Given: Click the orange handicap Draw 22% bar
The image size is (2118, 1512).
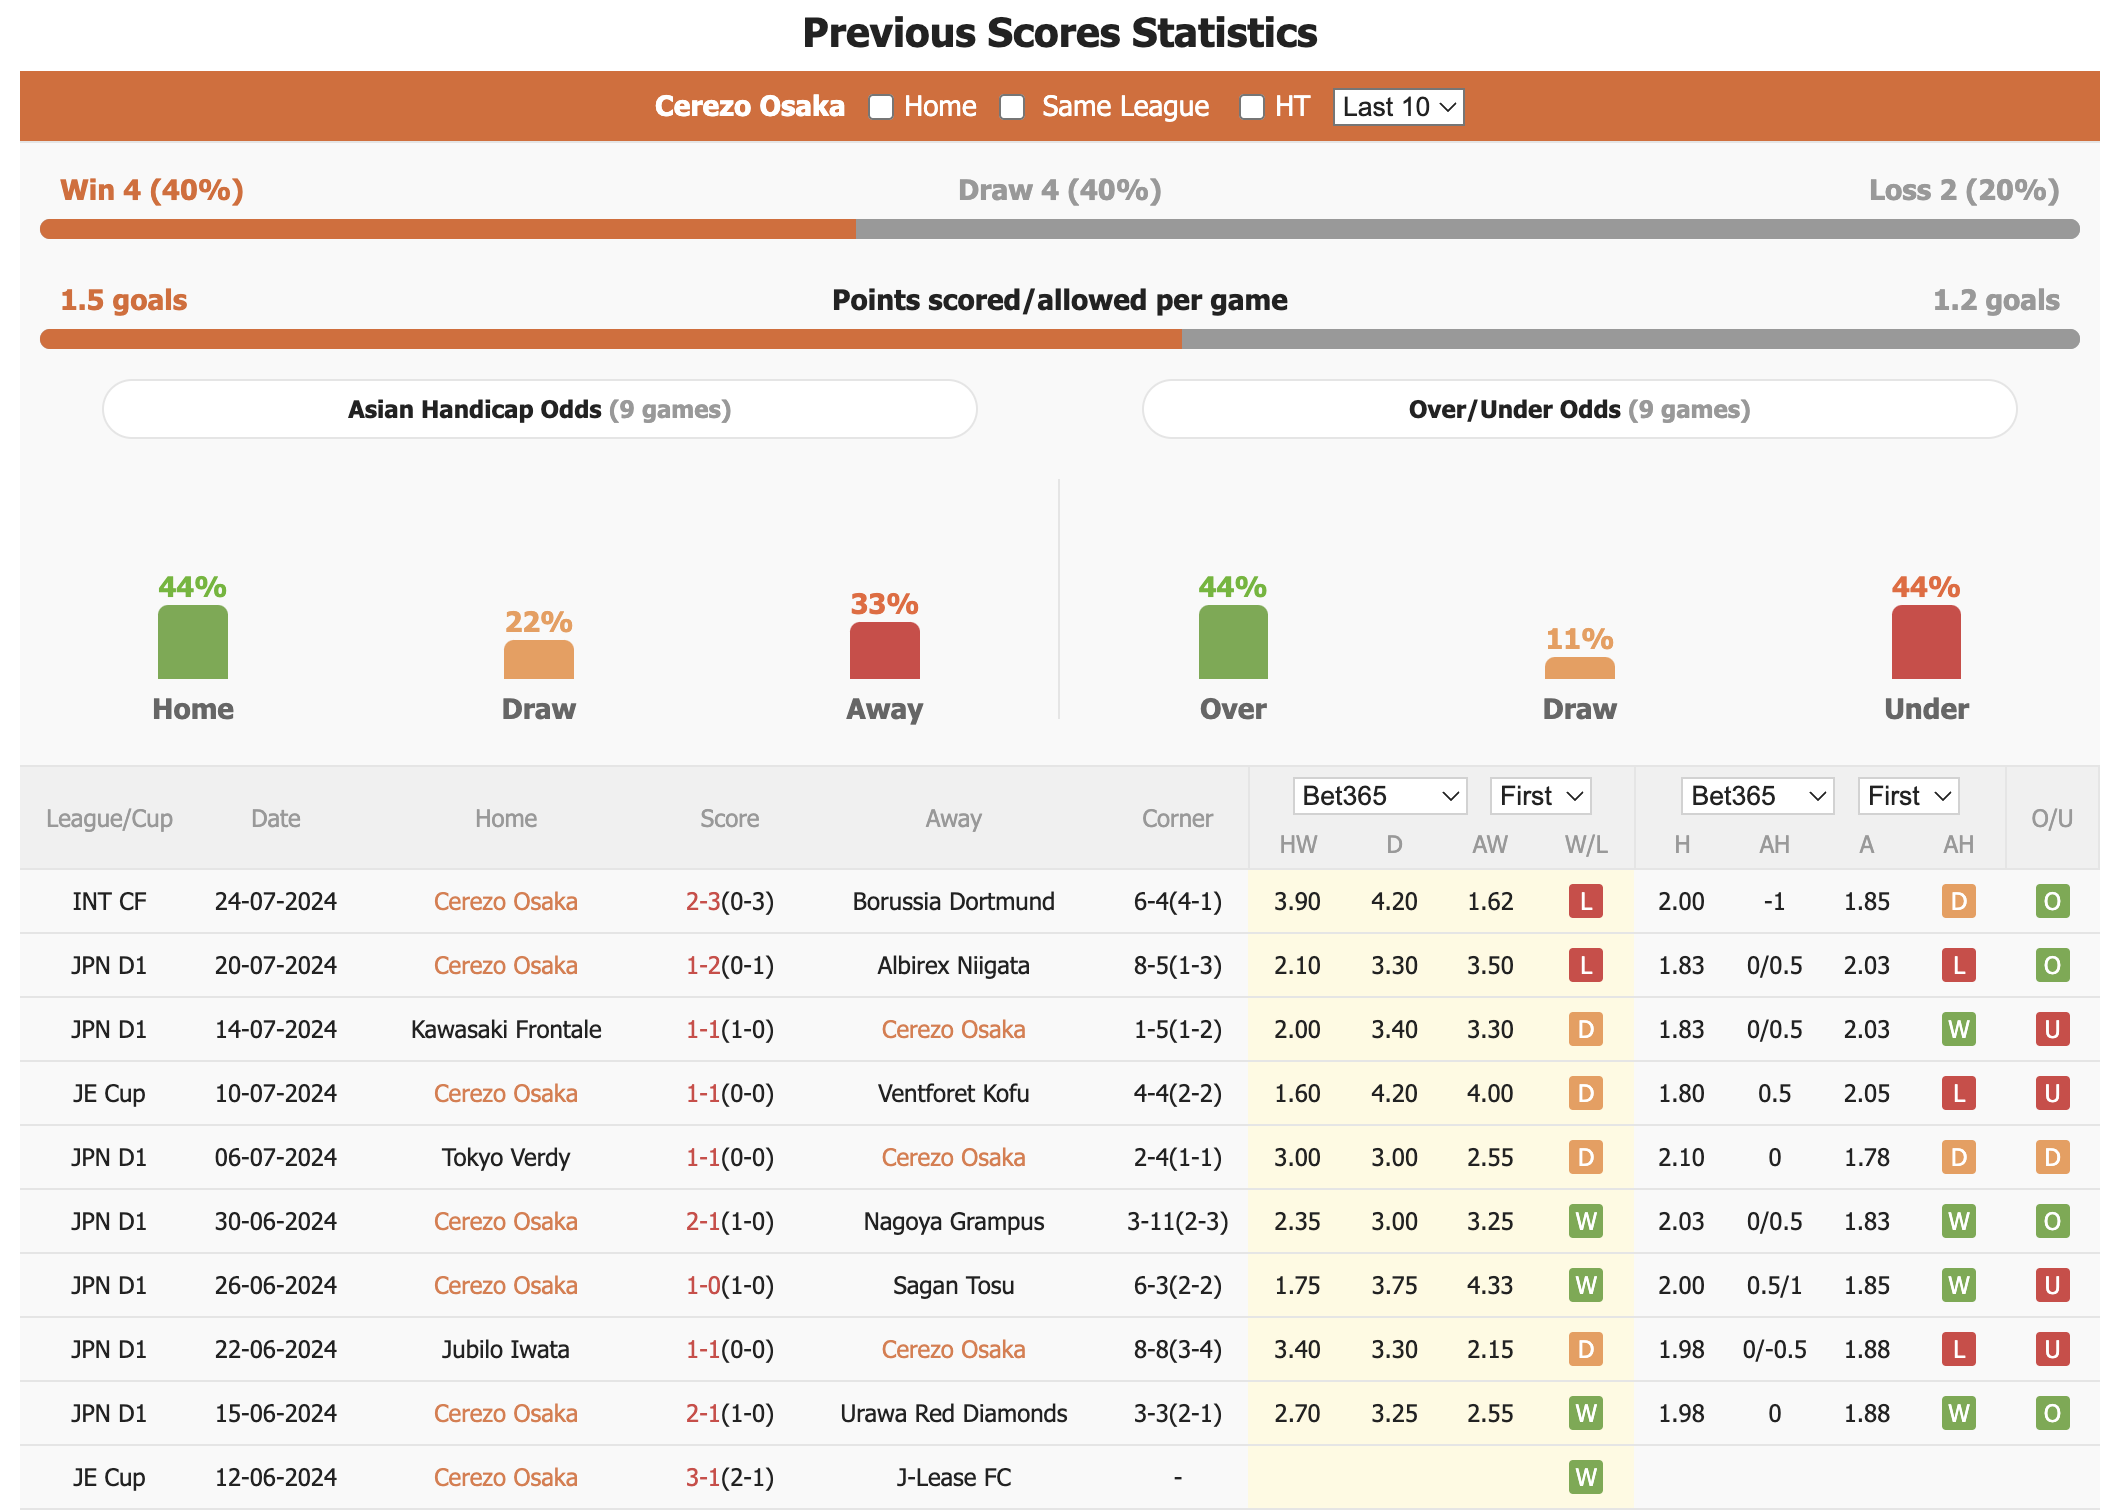Looking at the screenshot, I should pos(539,659).
